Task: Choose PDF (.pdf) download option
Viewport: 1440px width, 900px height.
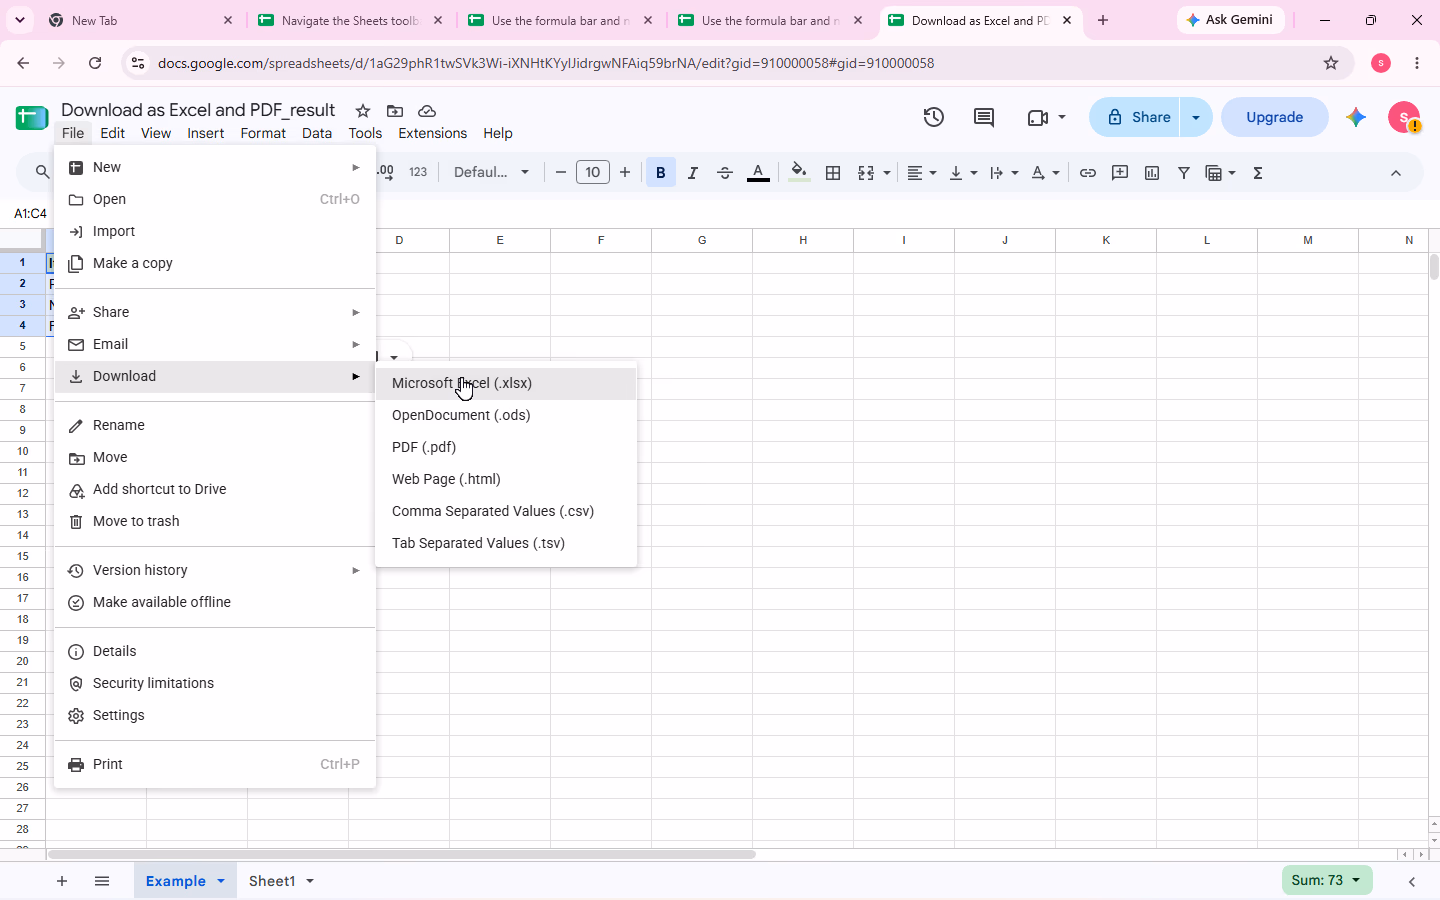Action: coord(506,447)
